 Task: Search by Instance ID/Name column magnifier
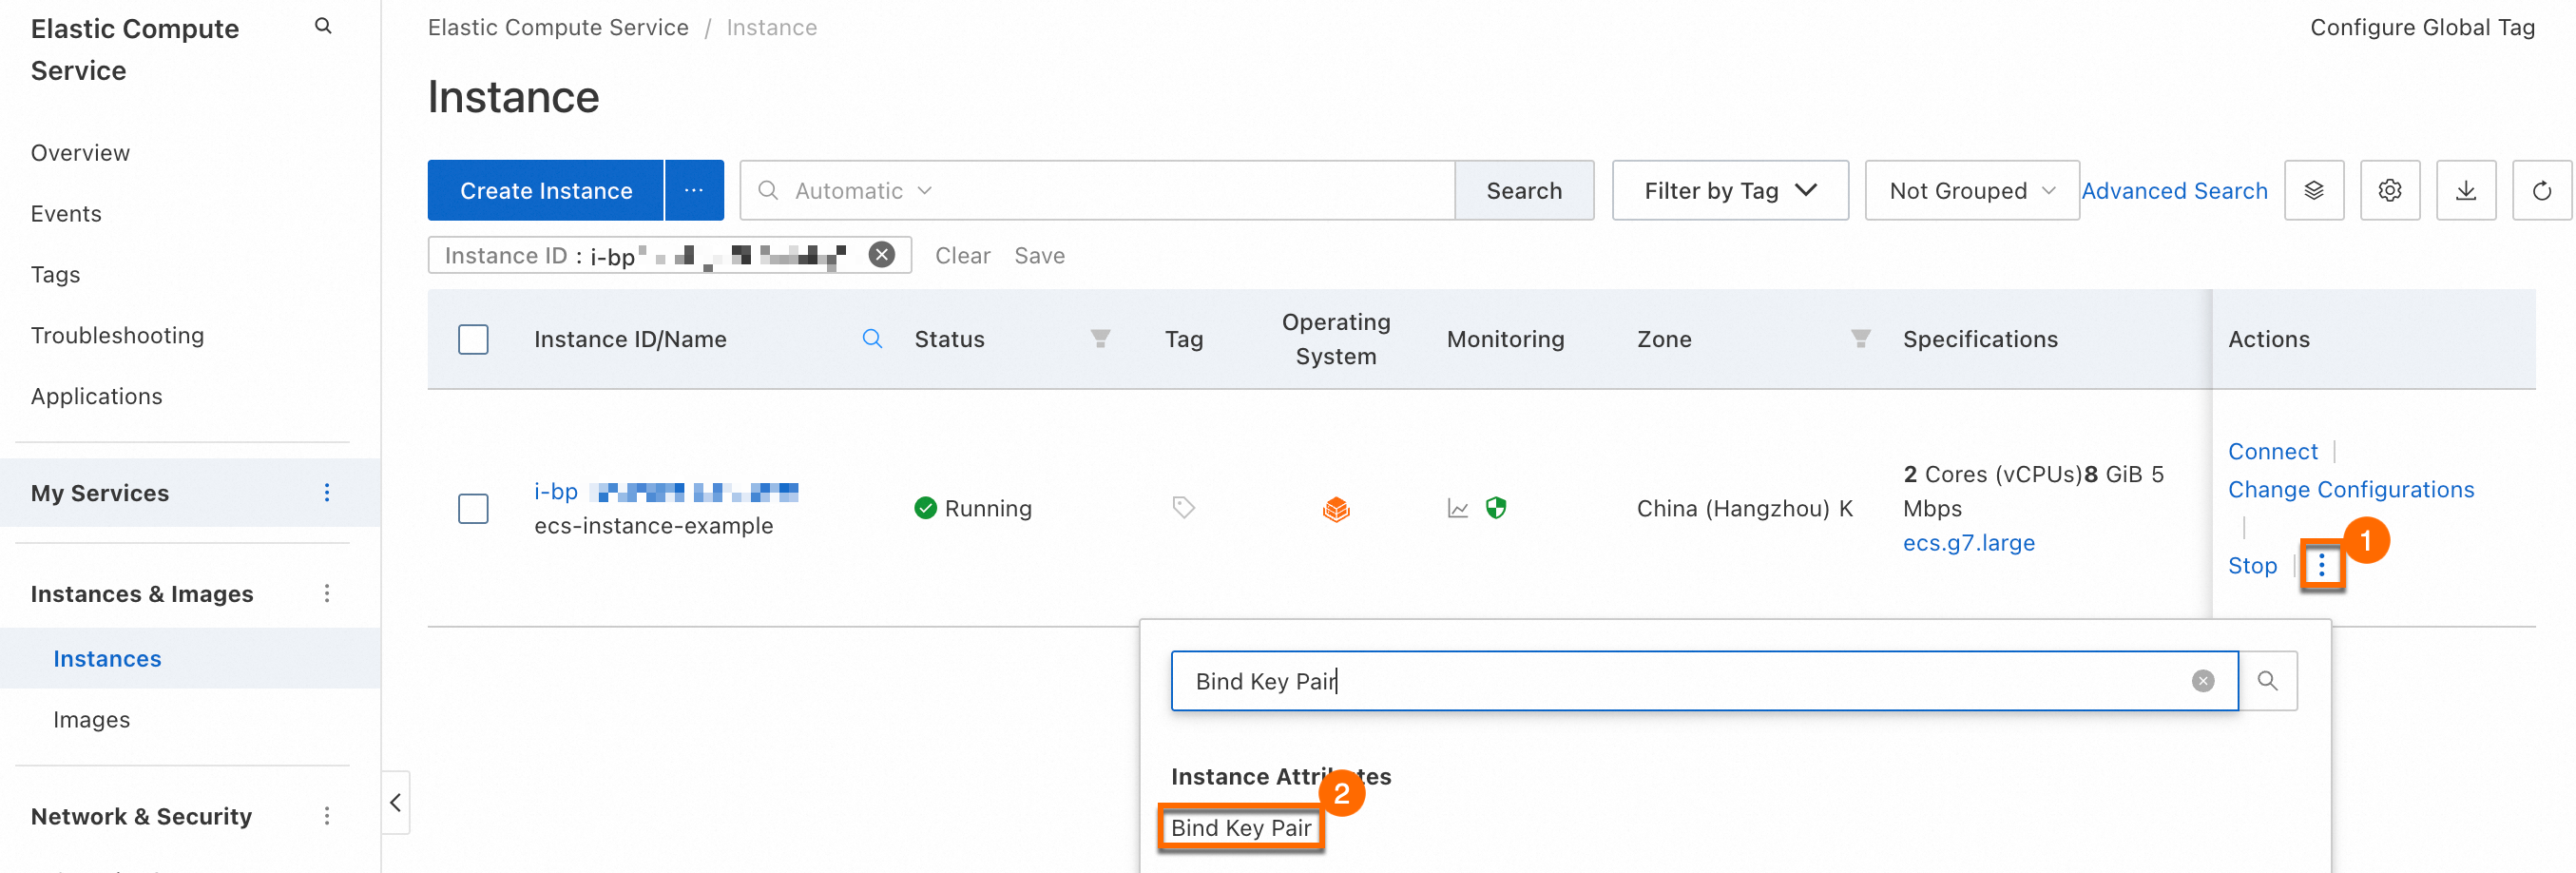point(872,339)
